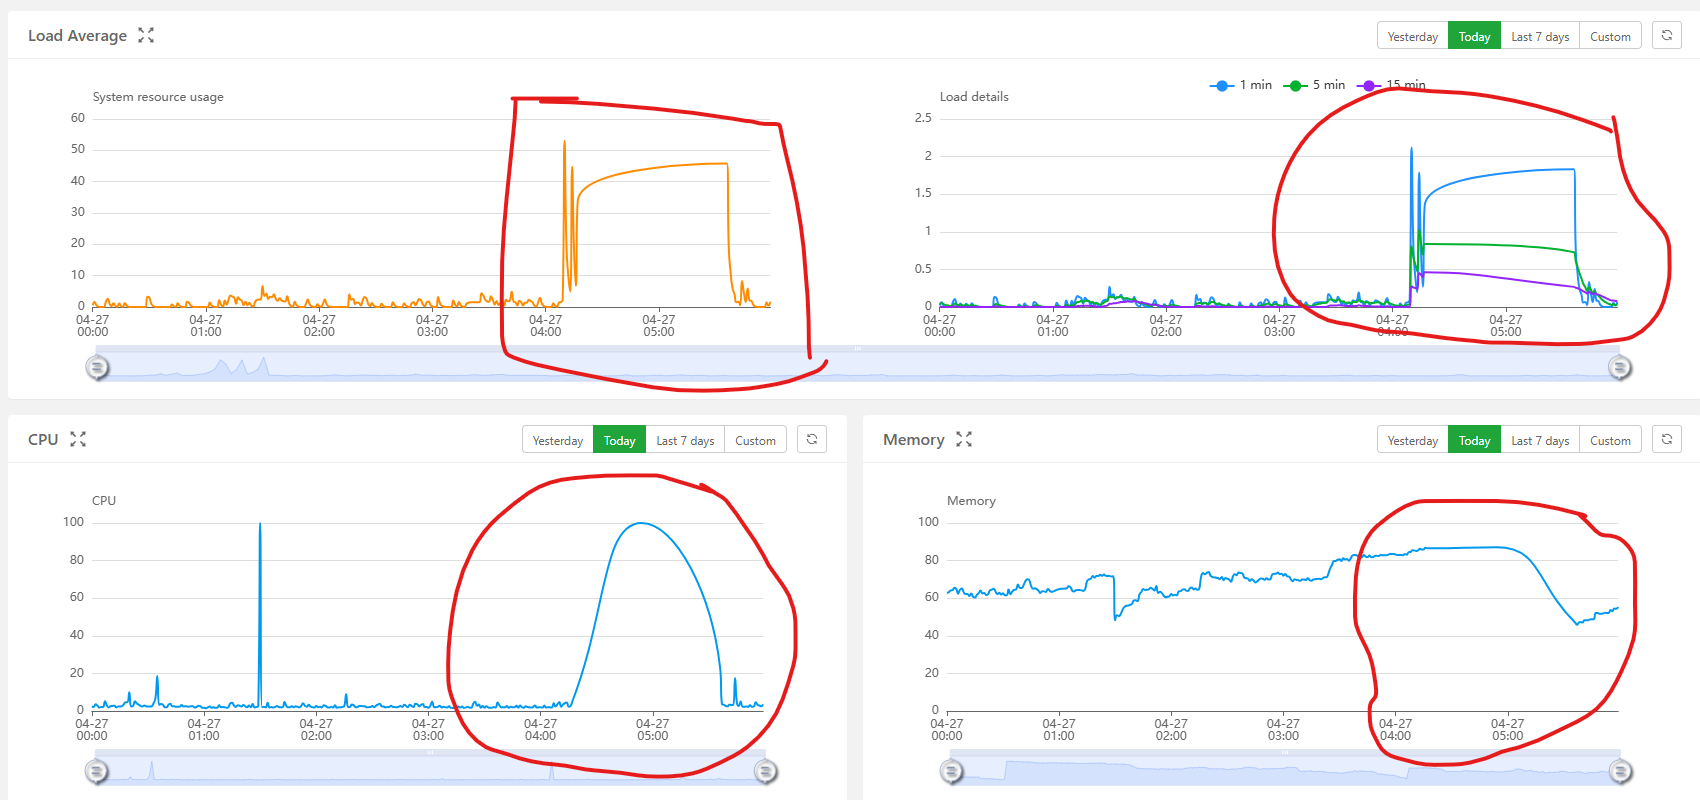
Task: Refresh the Load Average chart
Action: point(1666,36)
